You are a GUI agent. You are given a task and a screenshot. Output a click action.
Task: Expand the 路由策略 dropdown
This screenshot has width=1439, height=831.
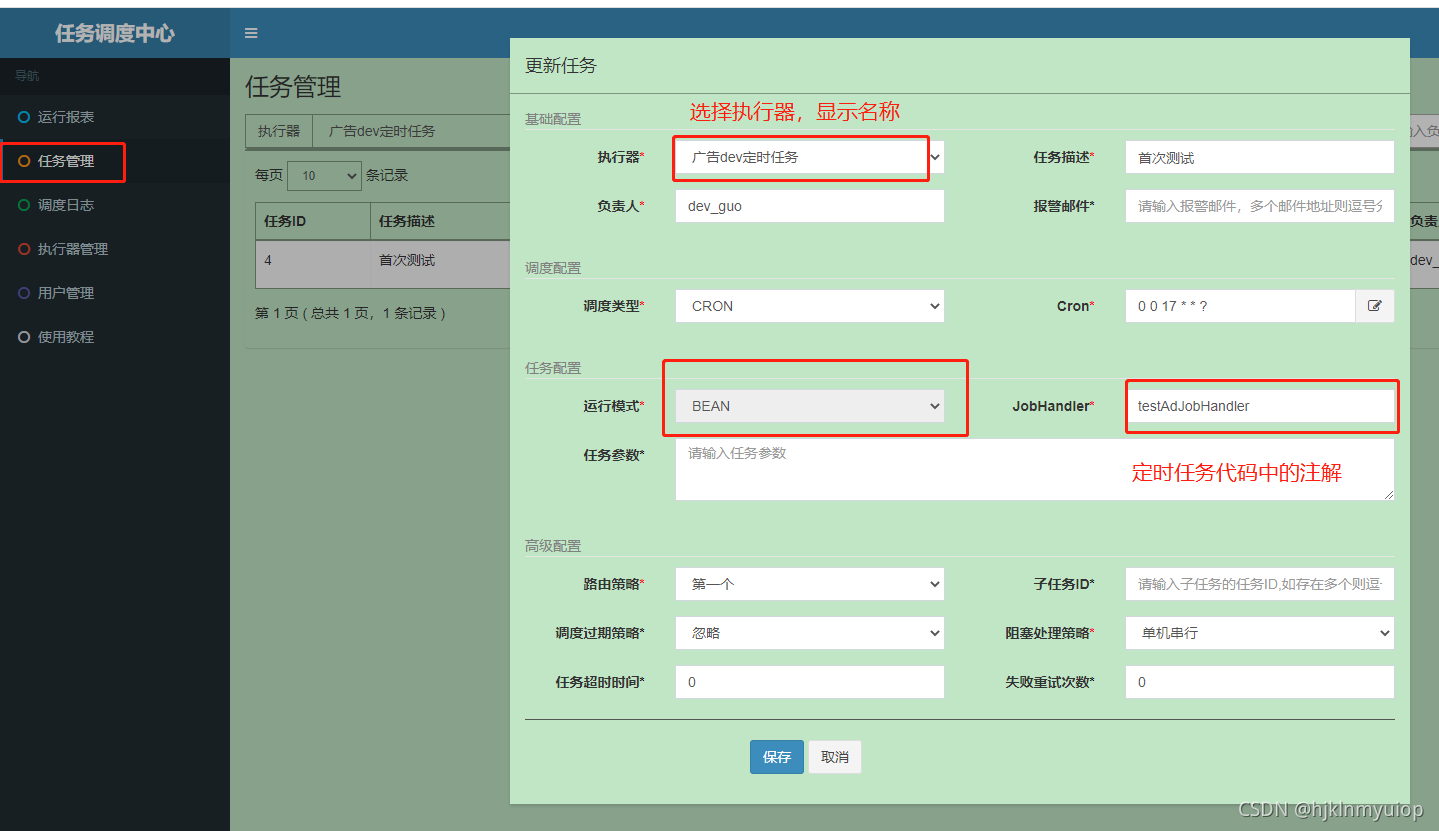[x=810, y=584]
